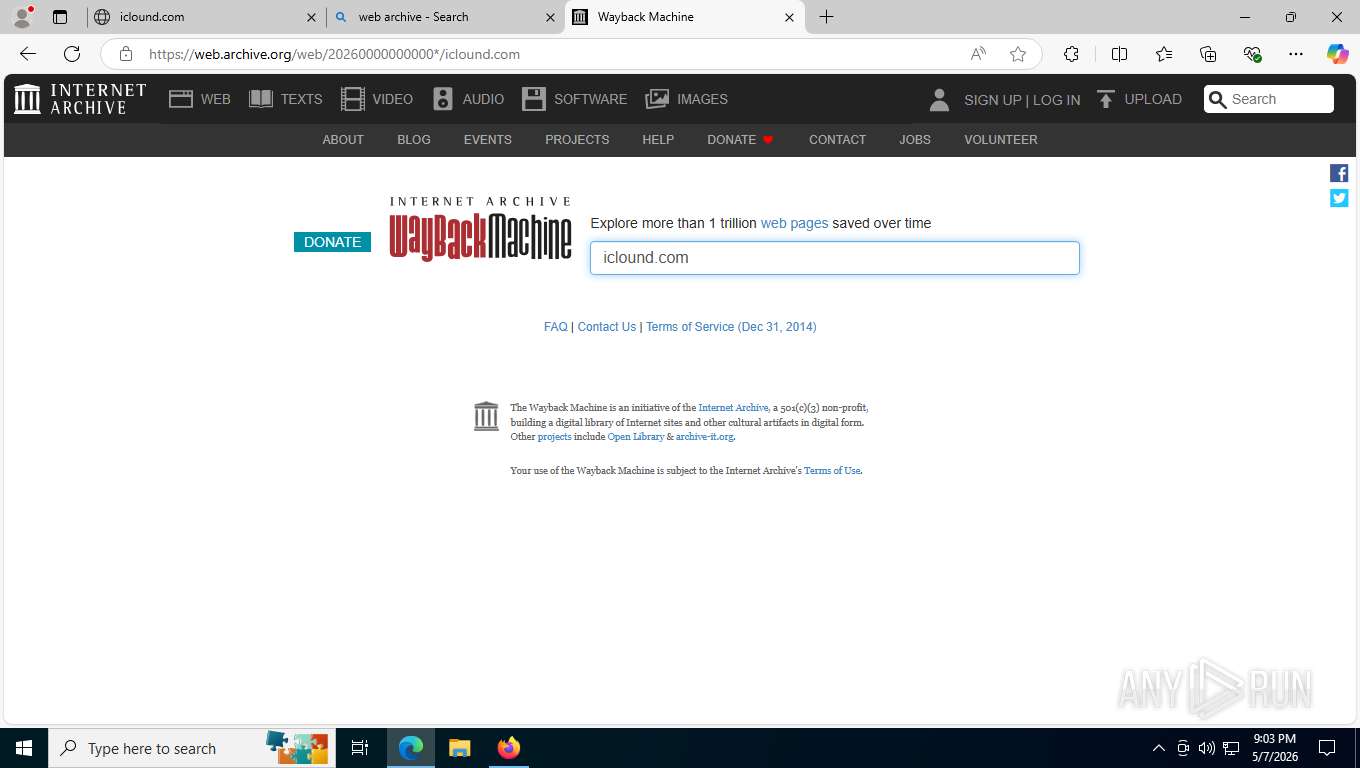Open a new browser tab
The image size is (1360, 768).
pyautogui.click(x=826, y=17)
